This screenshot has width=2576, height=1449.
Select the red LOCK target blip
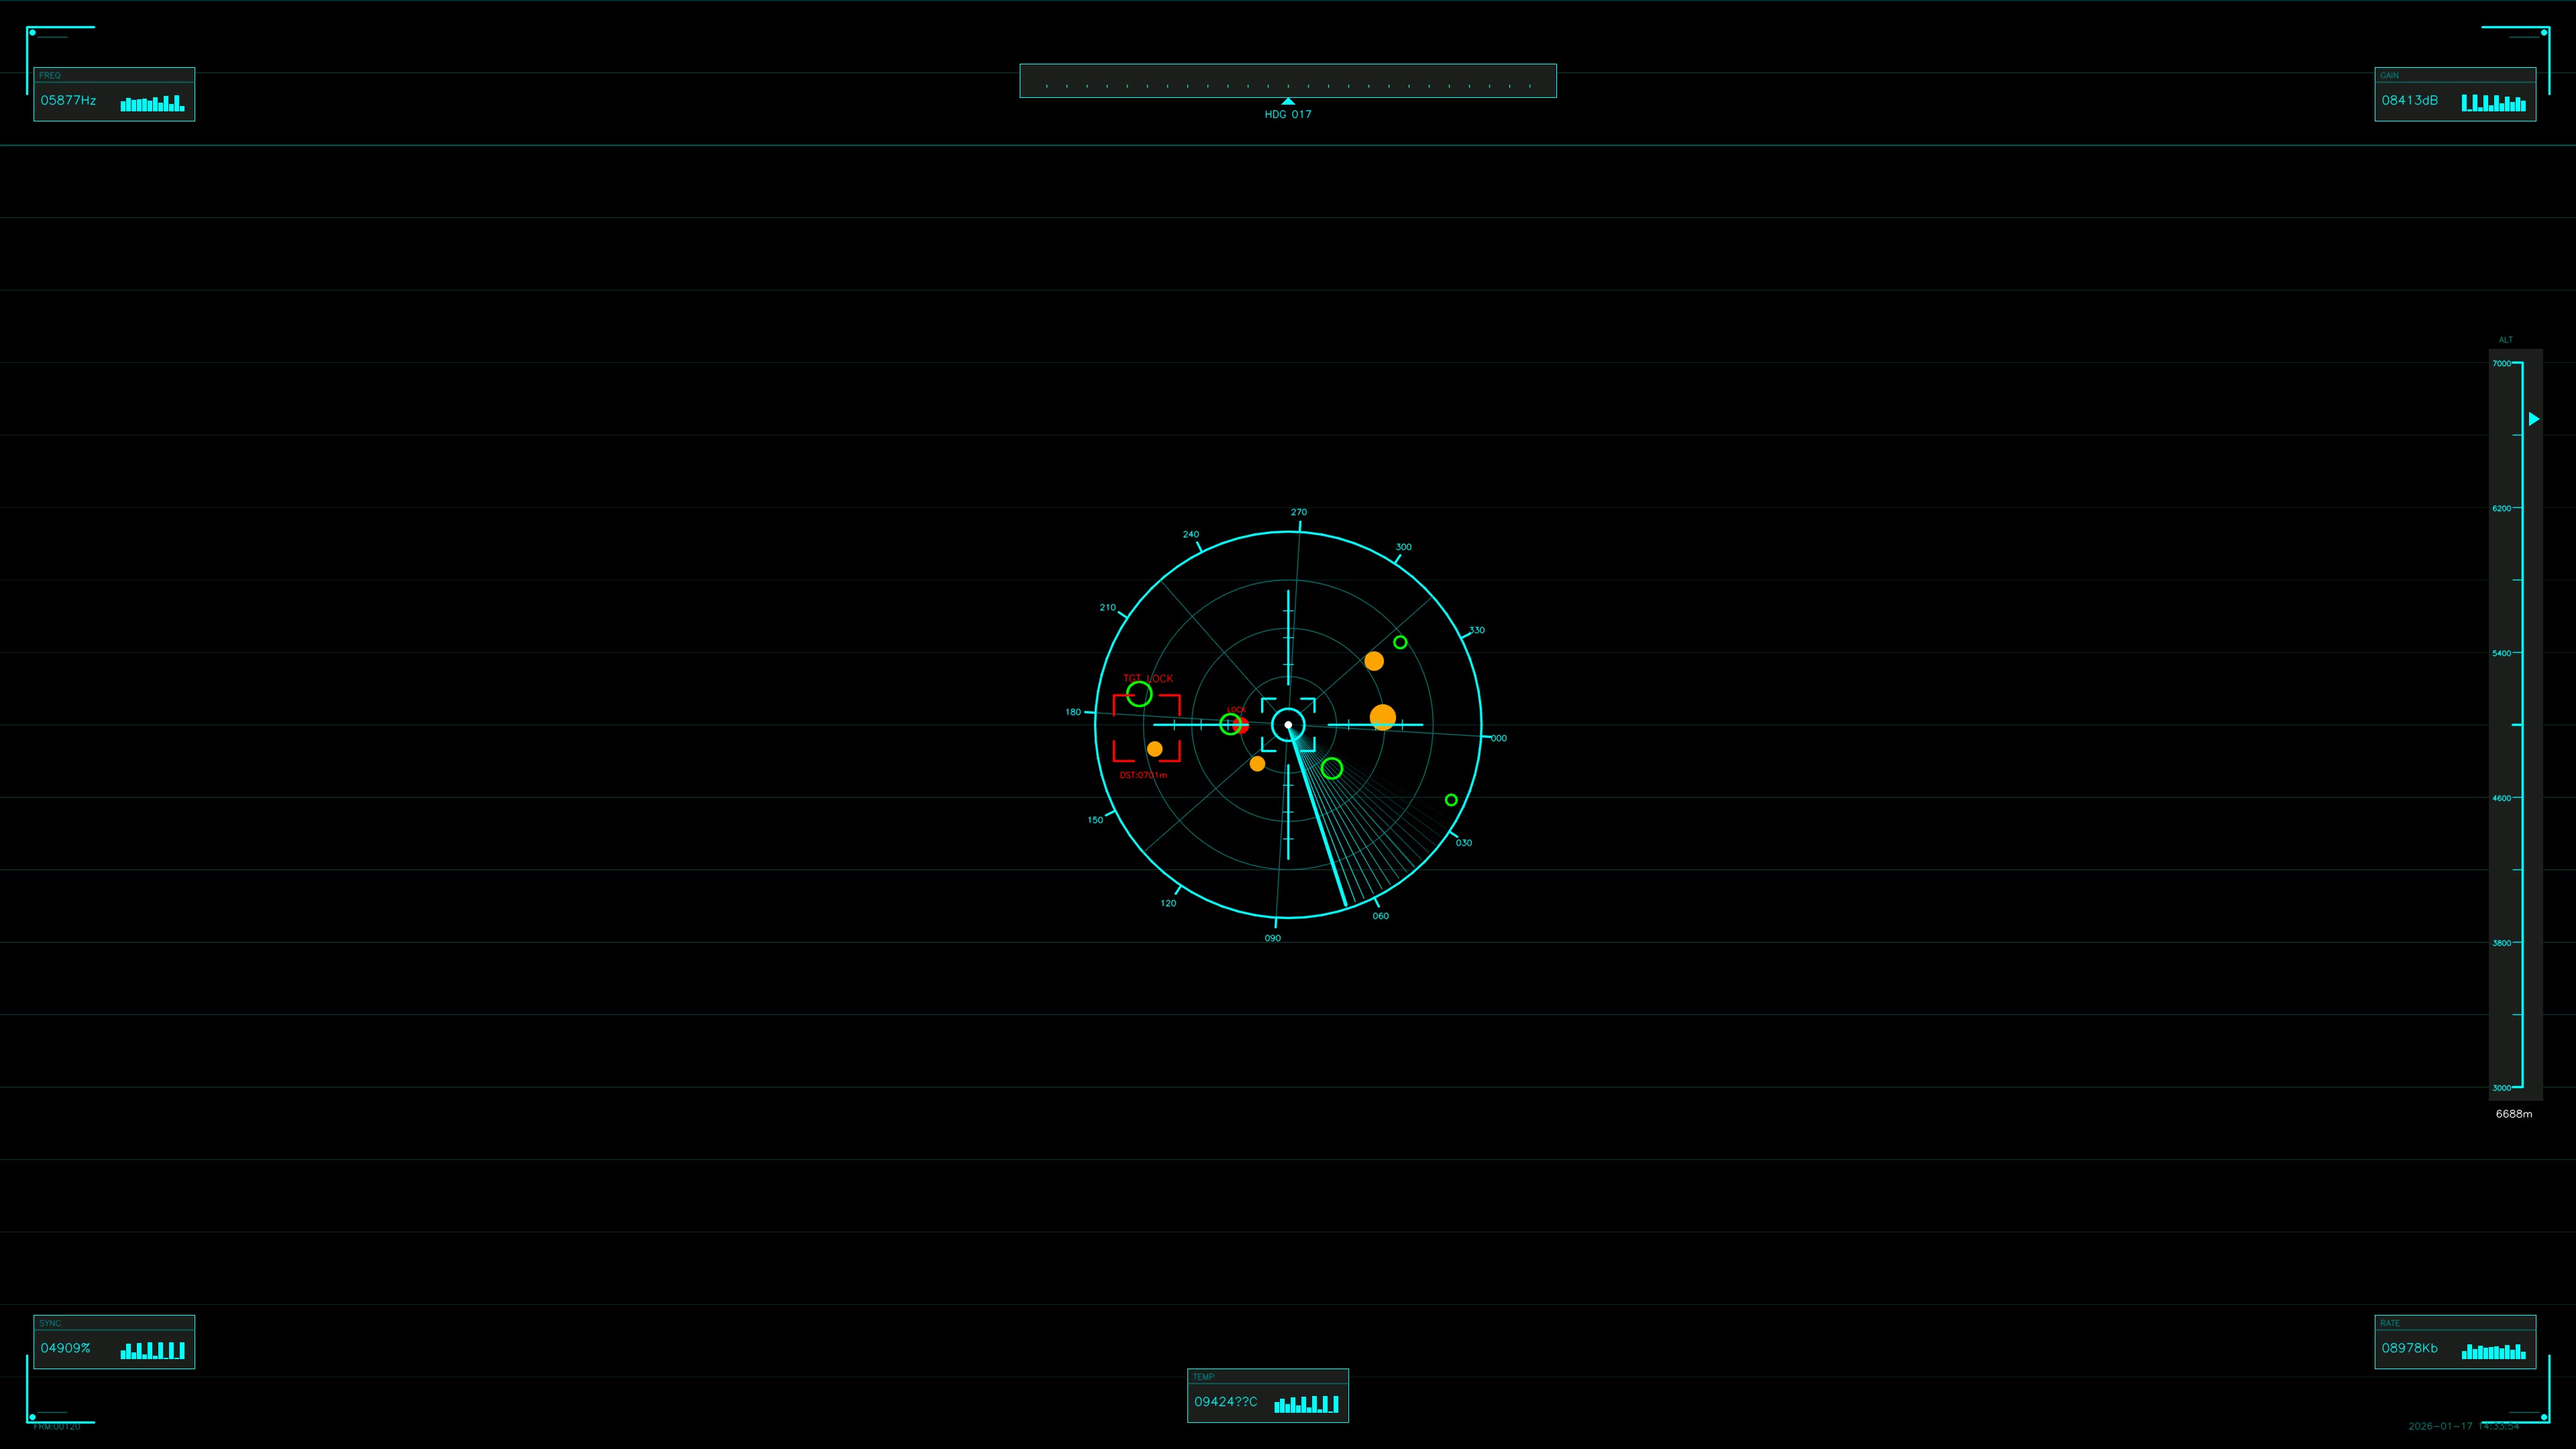[x=1241, y=724]
